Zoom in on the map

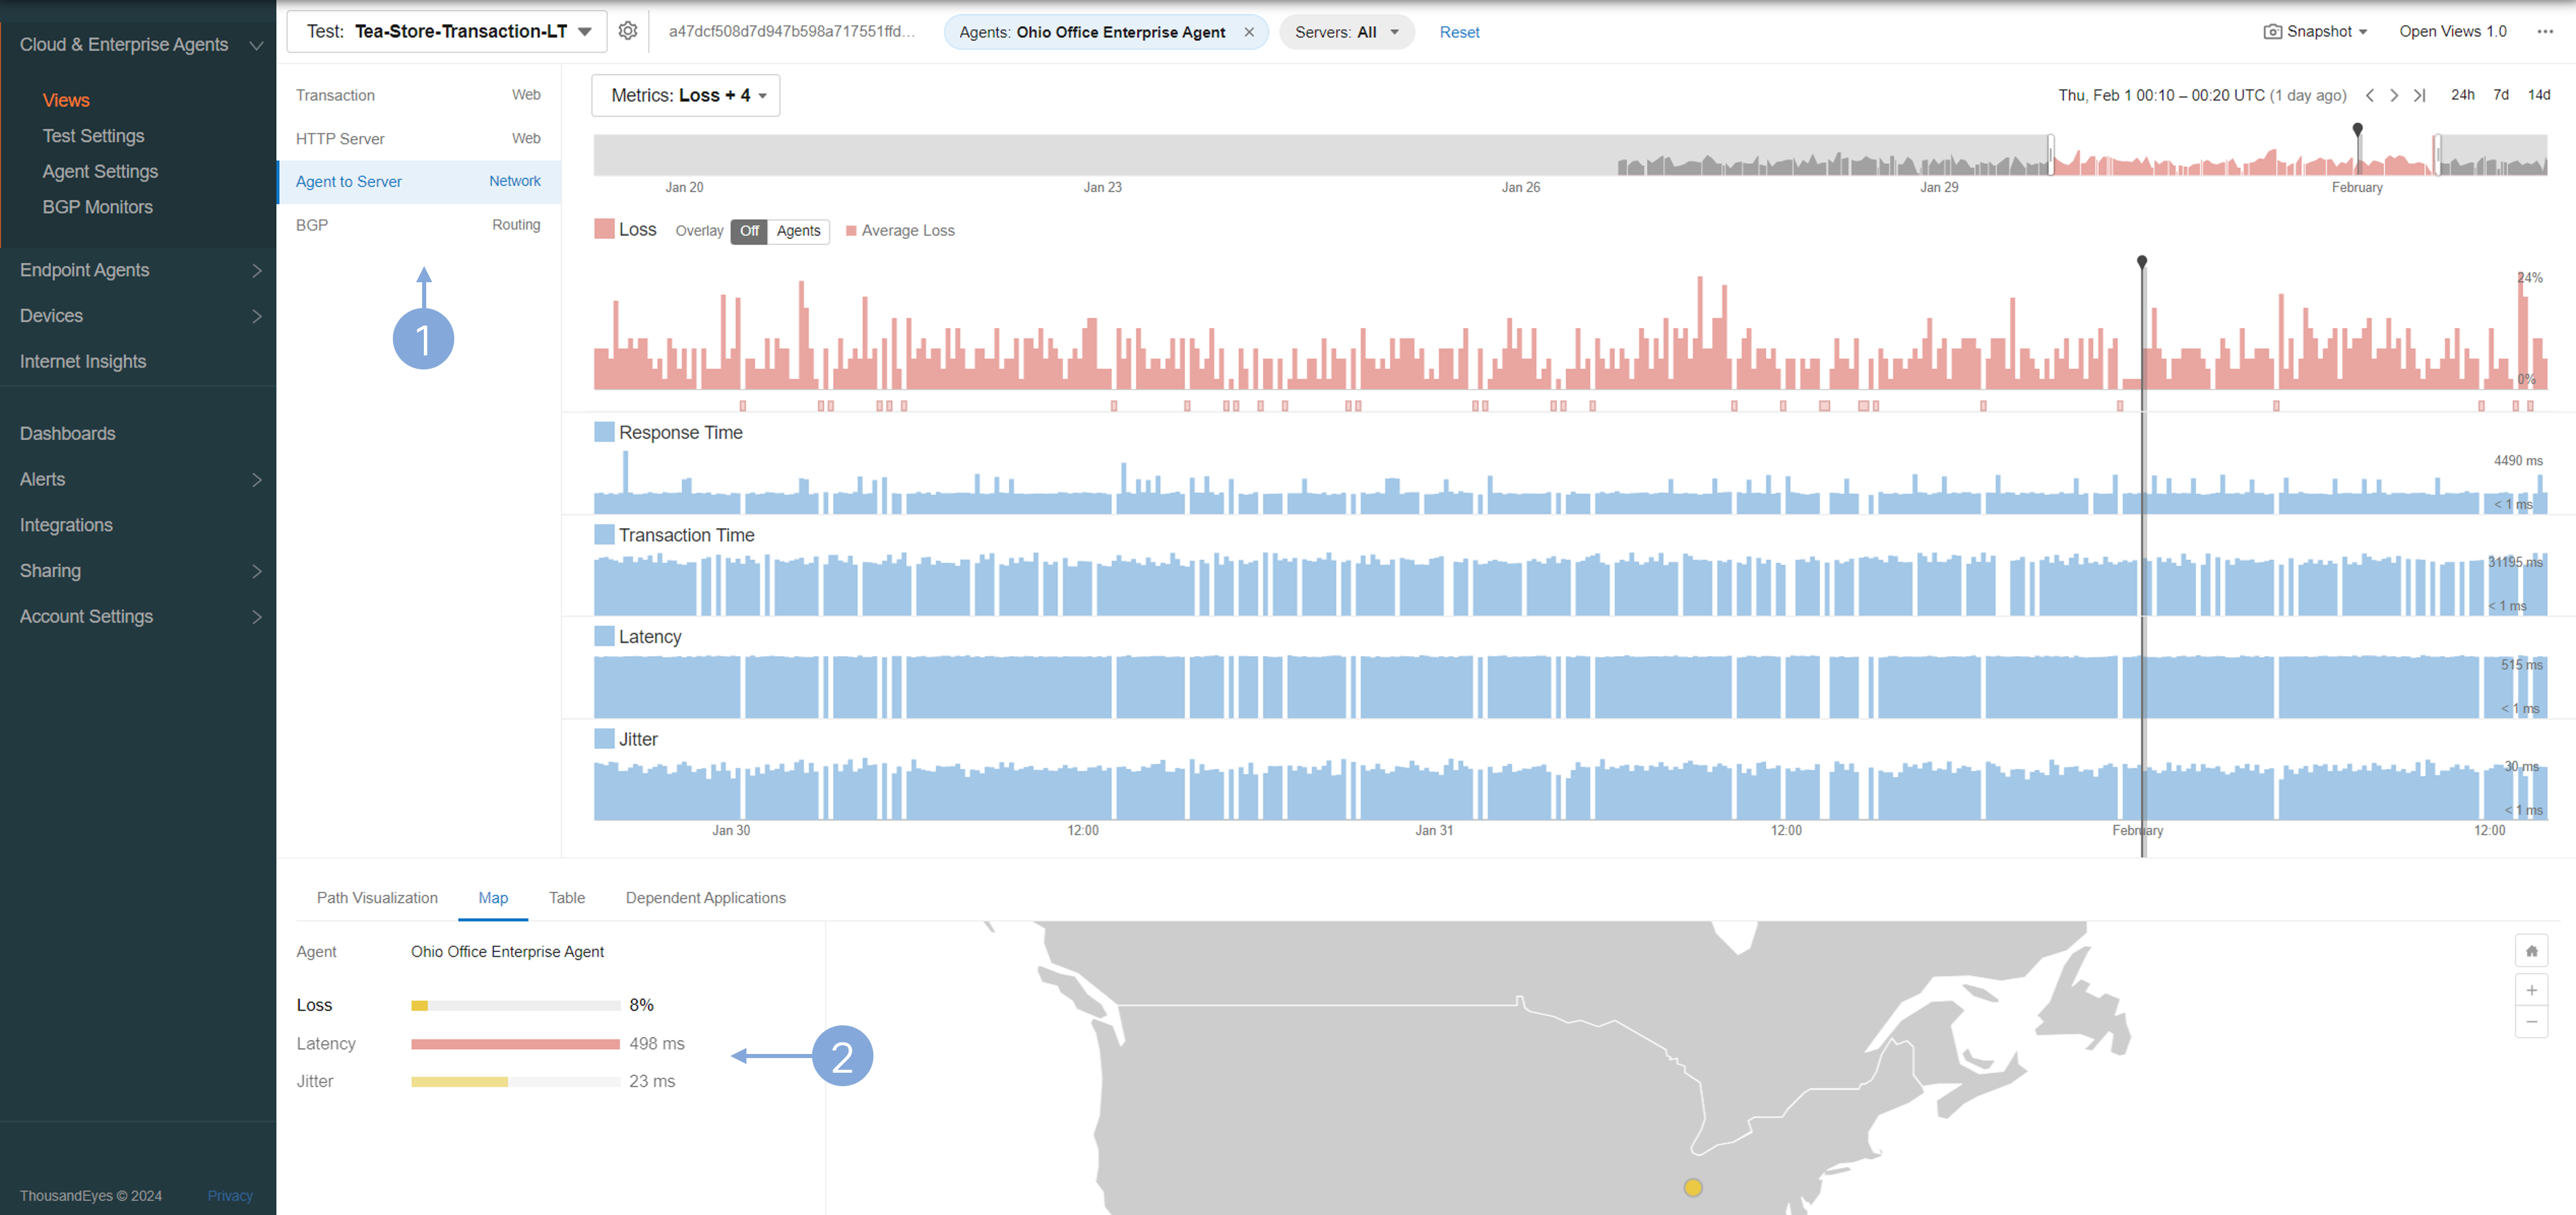coord(2531,990)
